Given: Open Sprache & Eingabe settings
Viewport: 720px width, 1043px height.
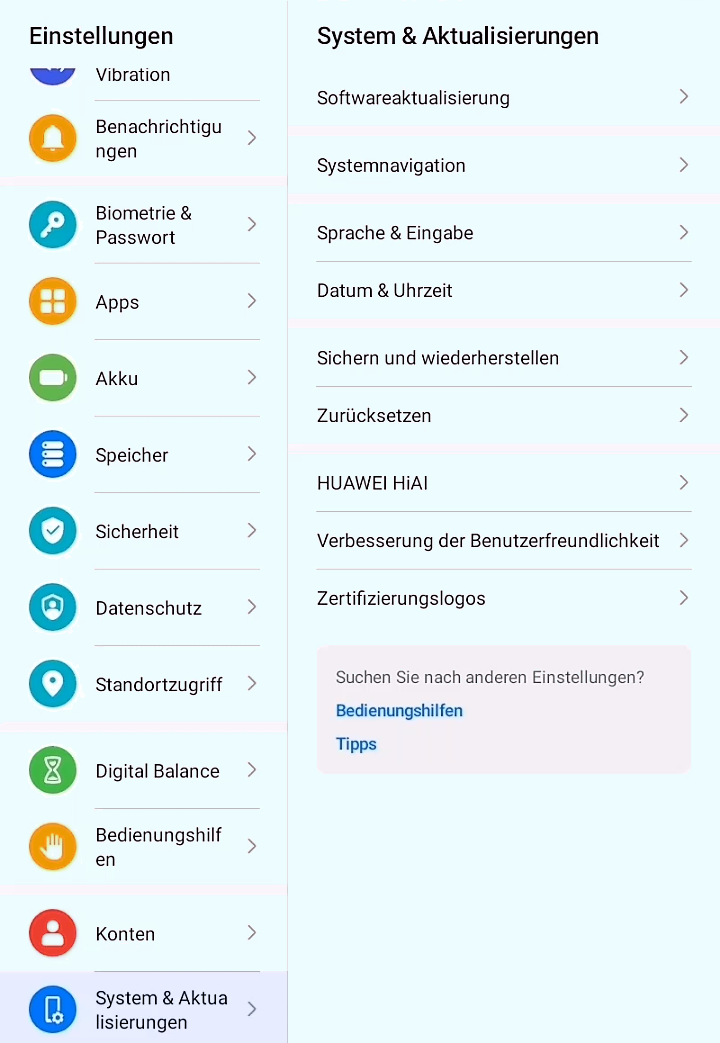Looking at the screenshot, I should 395,233.
